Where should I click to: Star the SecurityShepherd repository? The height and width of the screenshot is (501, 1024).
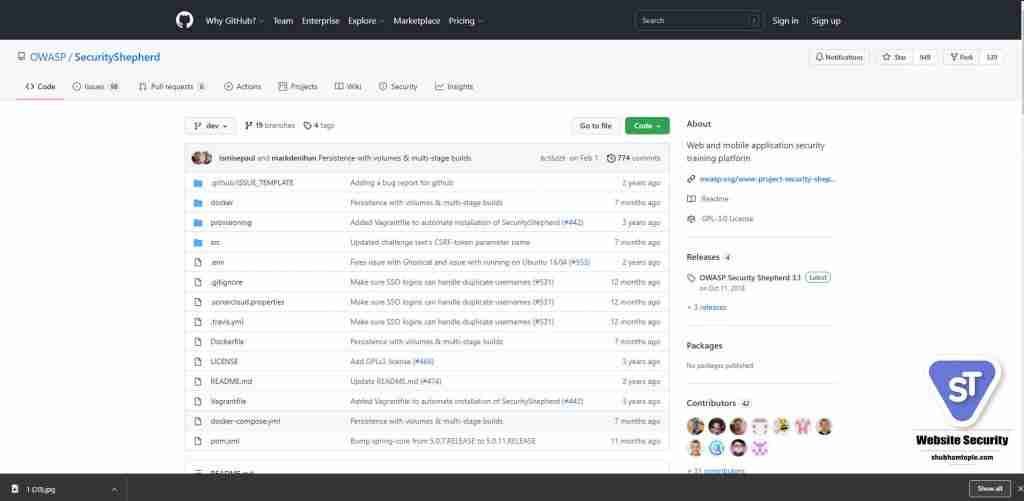[x=894, y=57]
